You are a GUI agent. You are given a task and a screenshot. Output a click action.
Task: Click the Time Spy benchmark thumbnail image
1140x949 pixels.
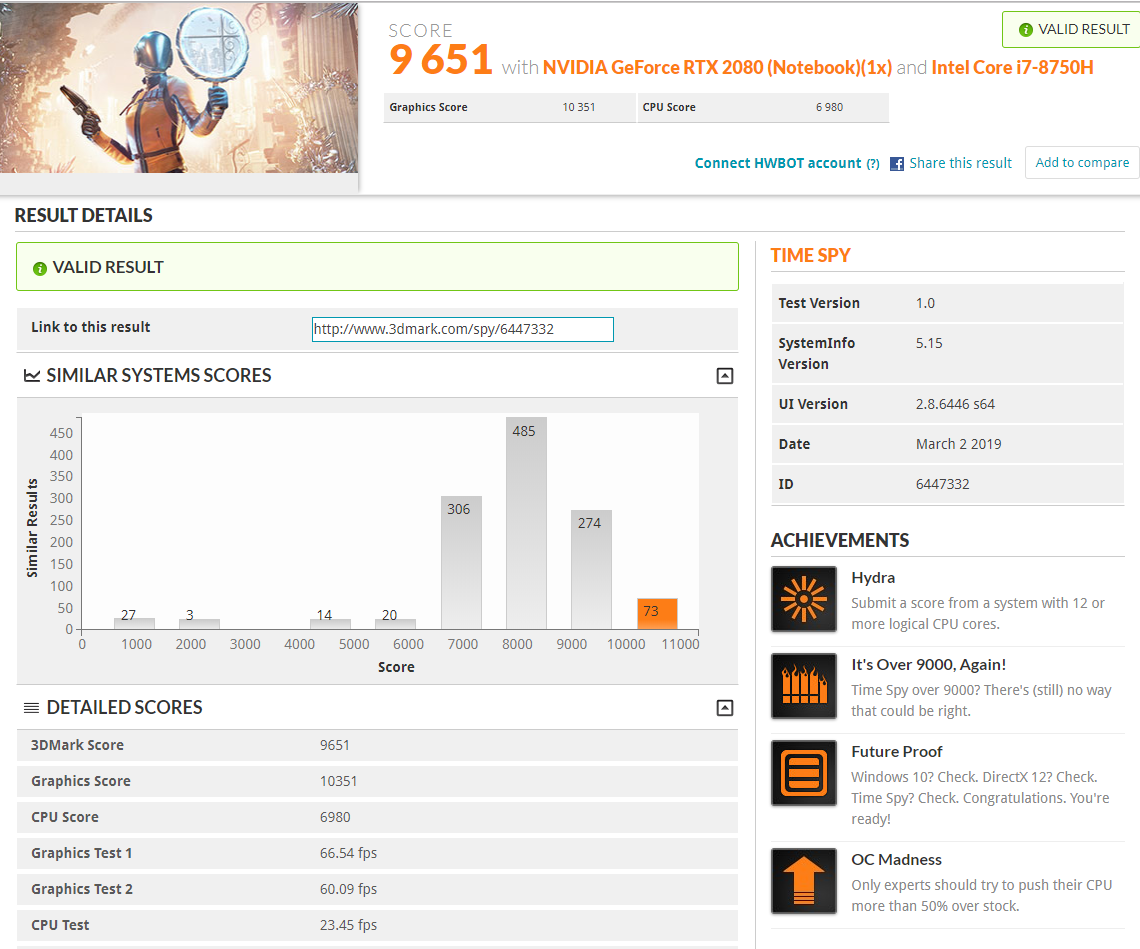click(x=179, y=87)
